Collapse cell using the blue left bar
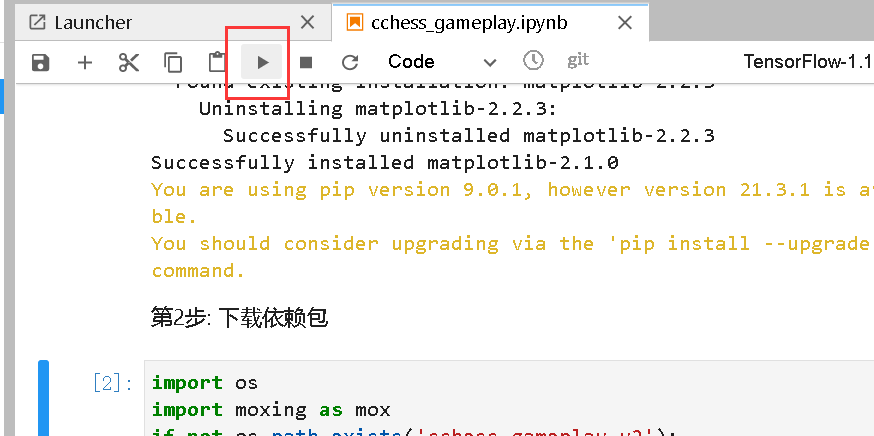Image resolution: width=874 pixels, height=436 pixels. click(43, 398)
